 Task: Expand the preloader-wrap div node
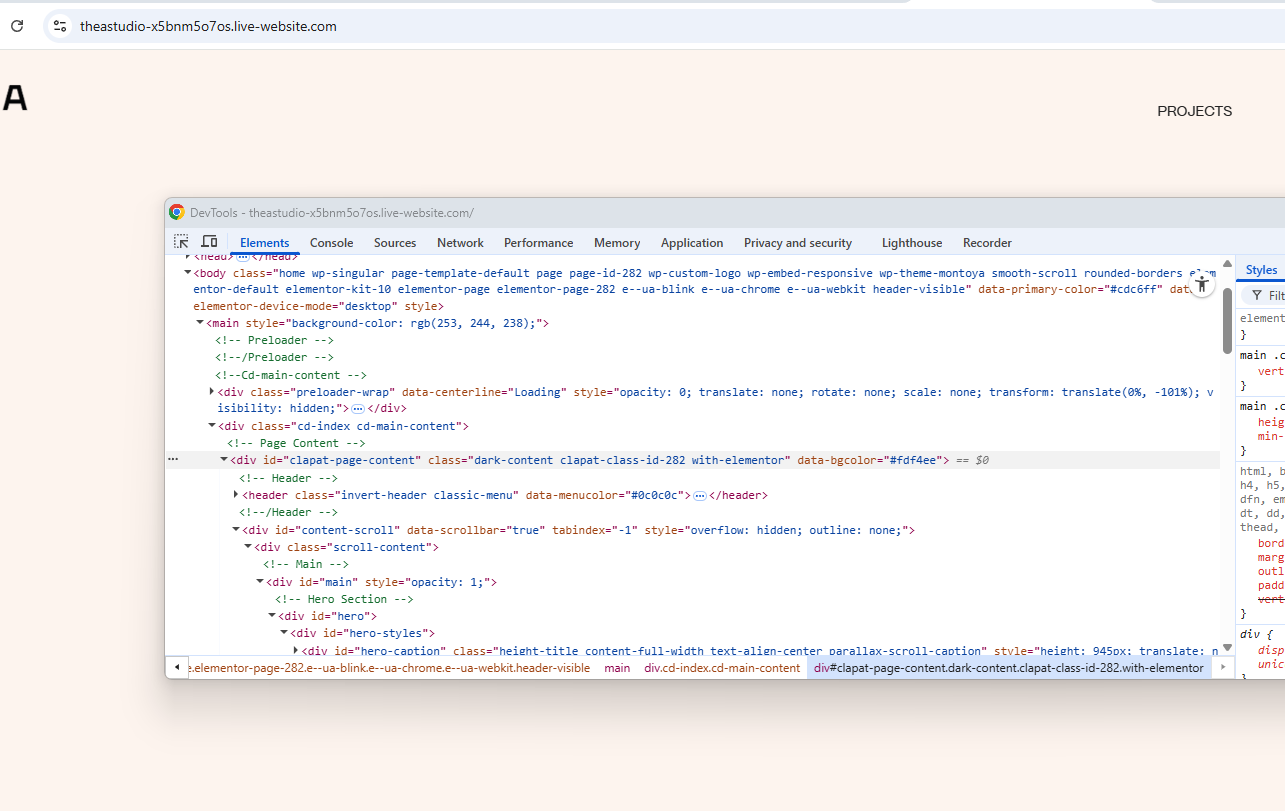211,391
